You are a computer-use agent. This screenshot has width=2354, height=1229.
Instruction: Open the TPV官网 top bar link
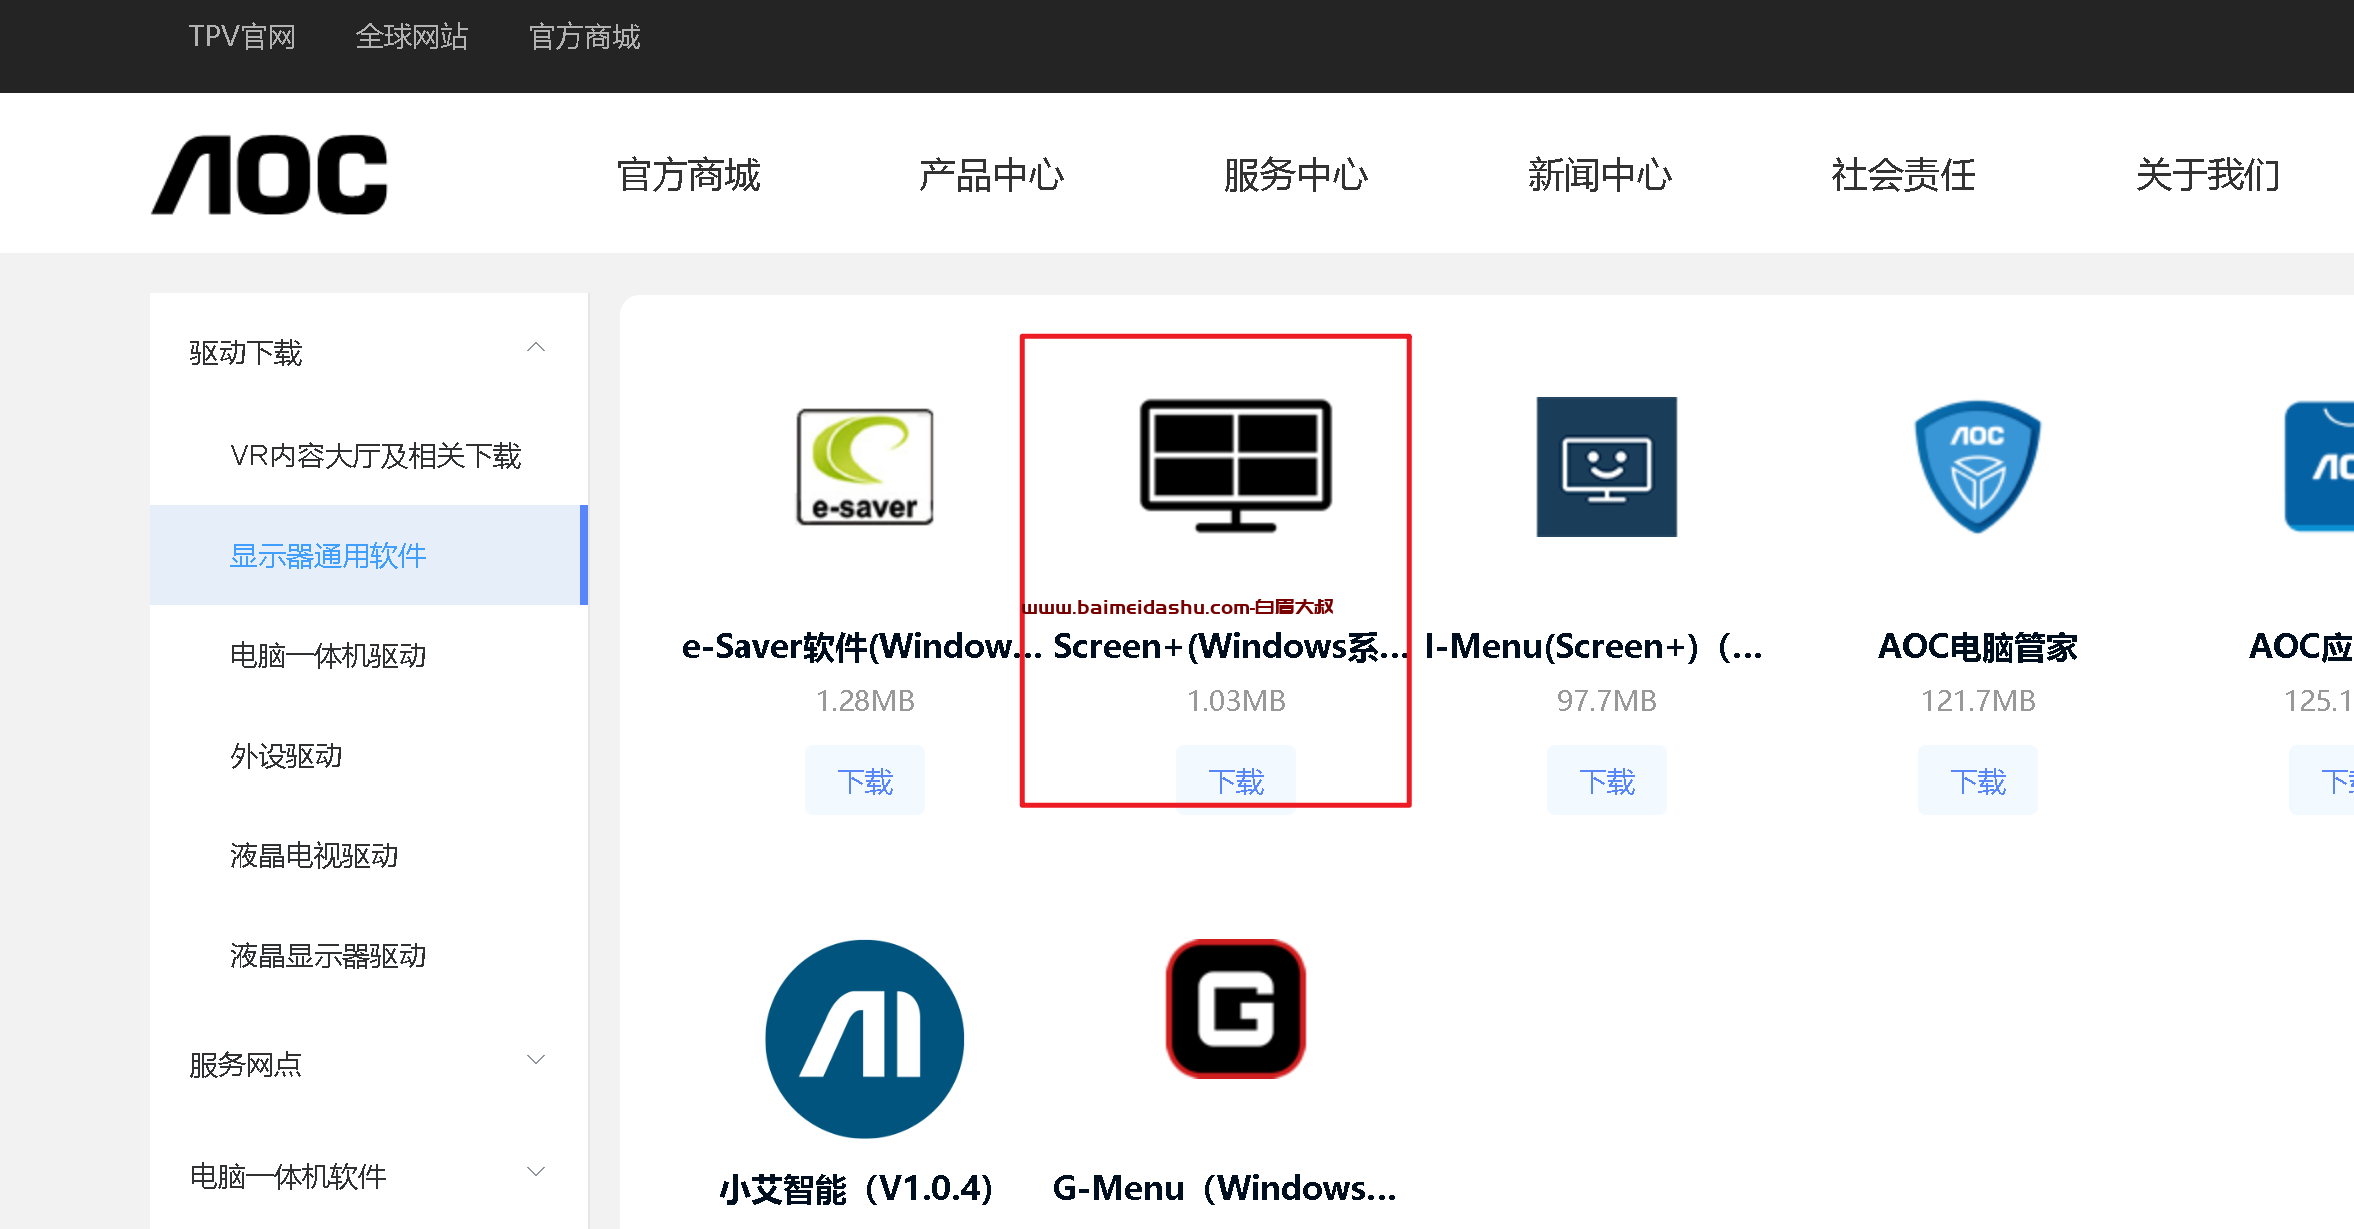[242, 37]
